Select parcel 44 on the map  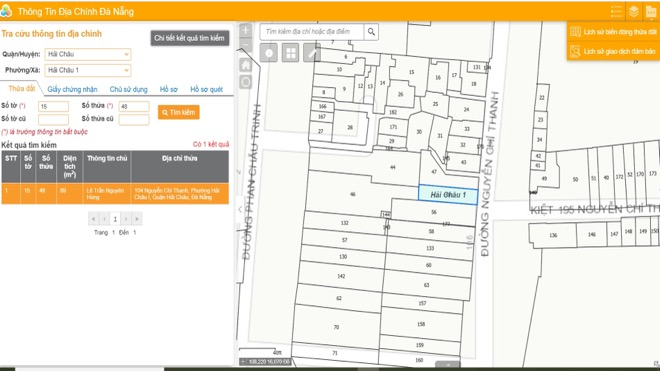click(393, 167)
